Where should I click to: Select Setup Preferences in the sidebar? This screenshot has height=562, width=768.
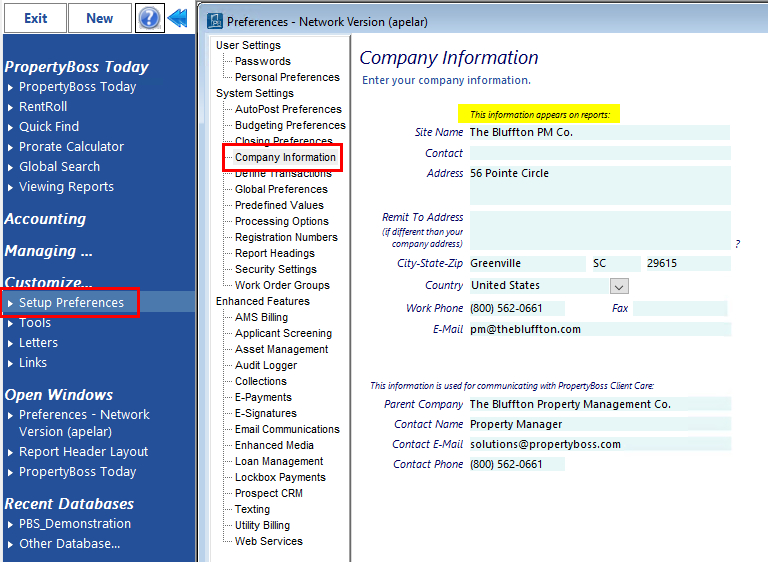[x=71, y=303]
